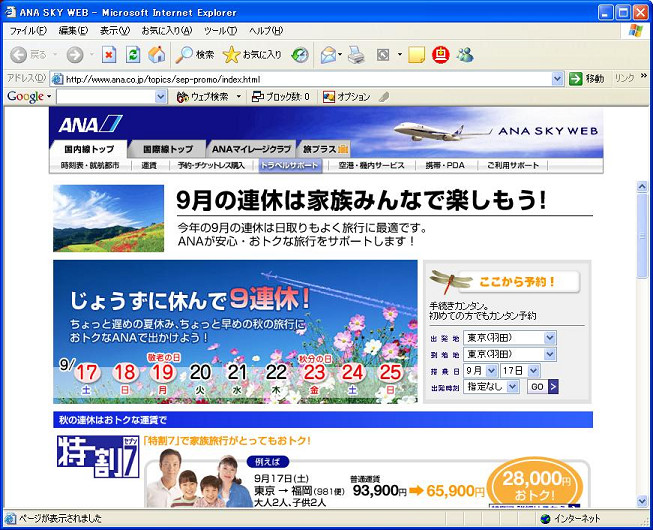Switch to ANAマイレージクラブ tab
This screenshot has height=530, width=653.
point(252,149)
